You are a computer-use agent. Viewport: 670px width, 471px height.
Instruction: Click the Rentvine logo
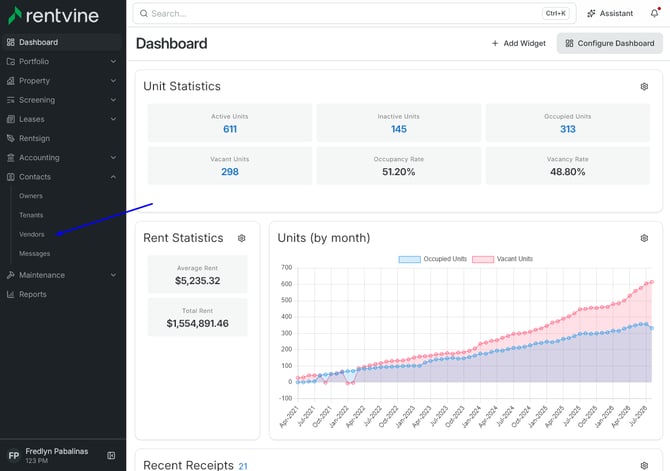point(53,16)
